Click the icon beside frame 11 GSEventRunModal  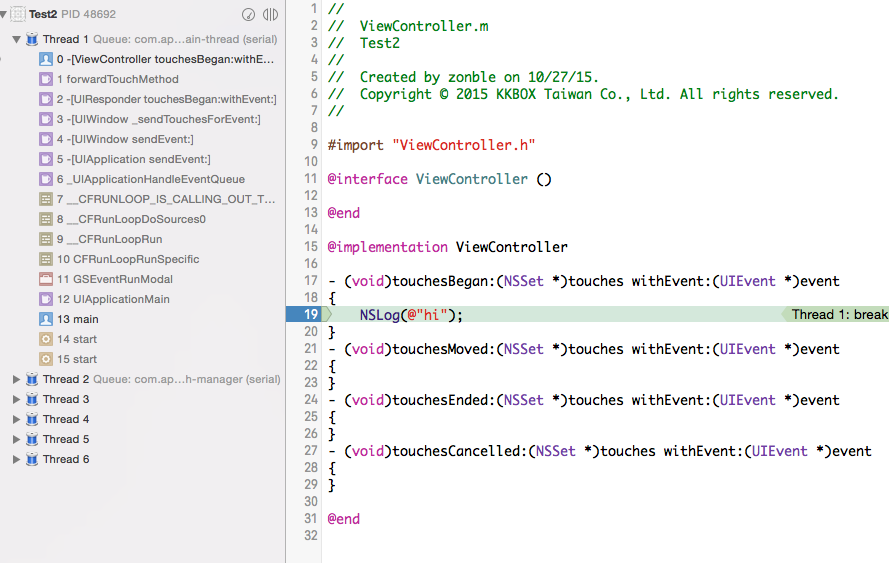coord(46,279)
